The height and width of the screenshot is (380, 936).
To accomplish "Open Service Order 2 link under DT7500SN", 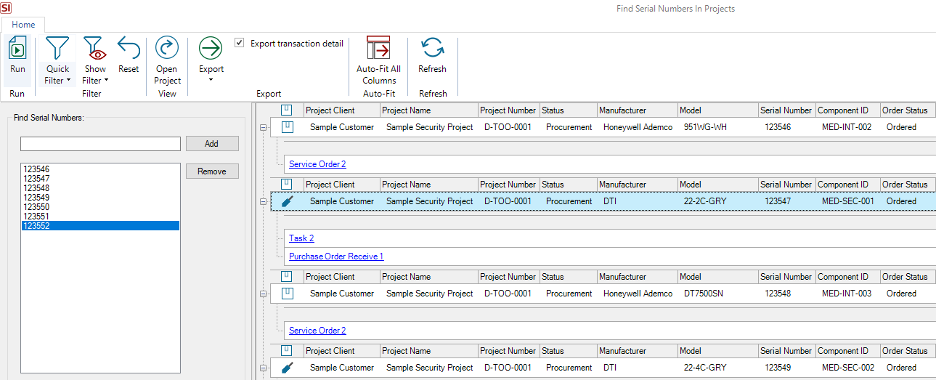I will click(318, 330).
